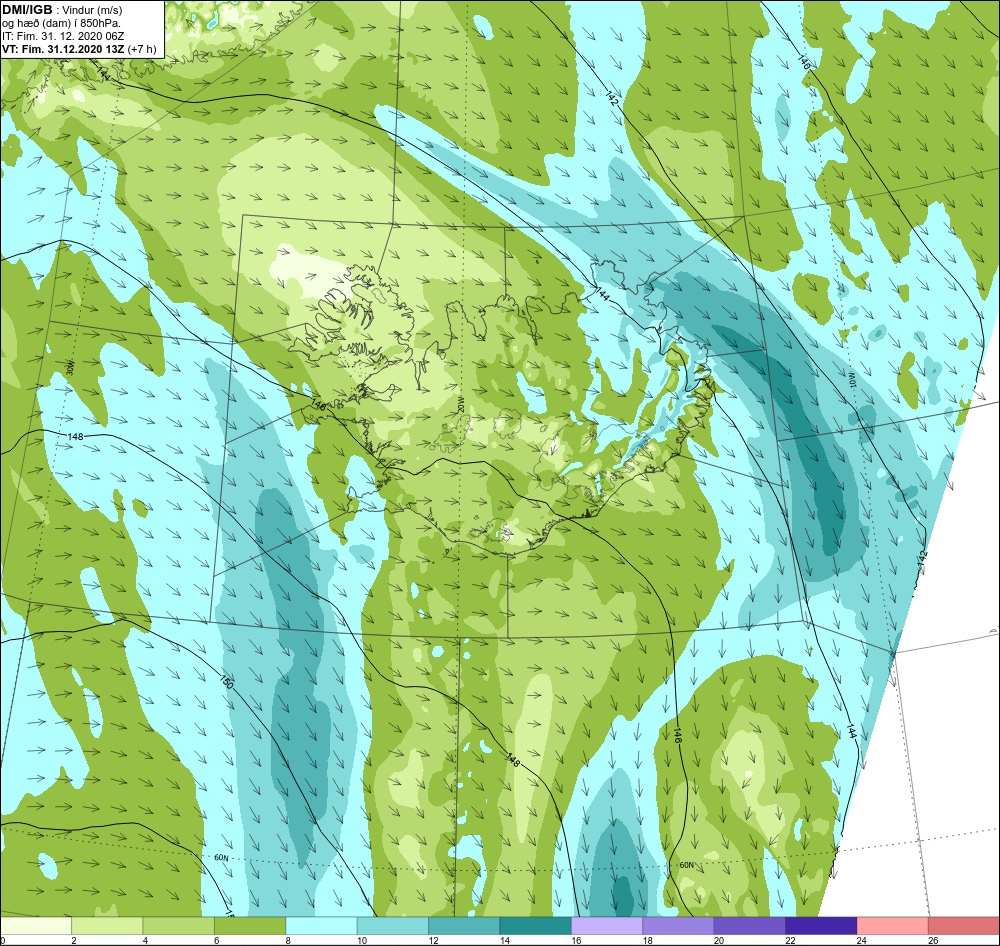Screen dimensions: 1000x946
Task: Choose the 22–24 m/s dark indigo legend swatch
Action: [821, 926]
